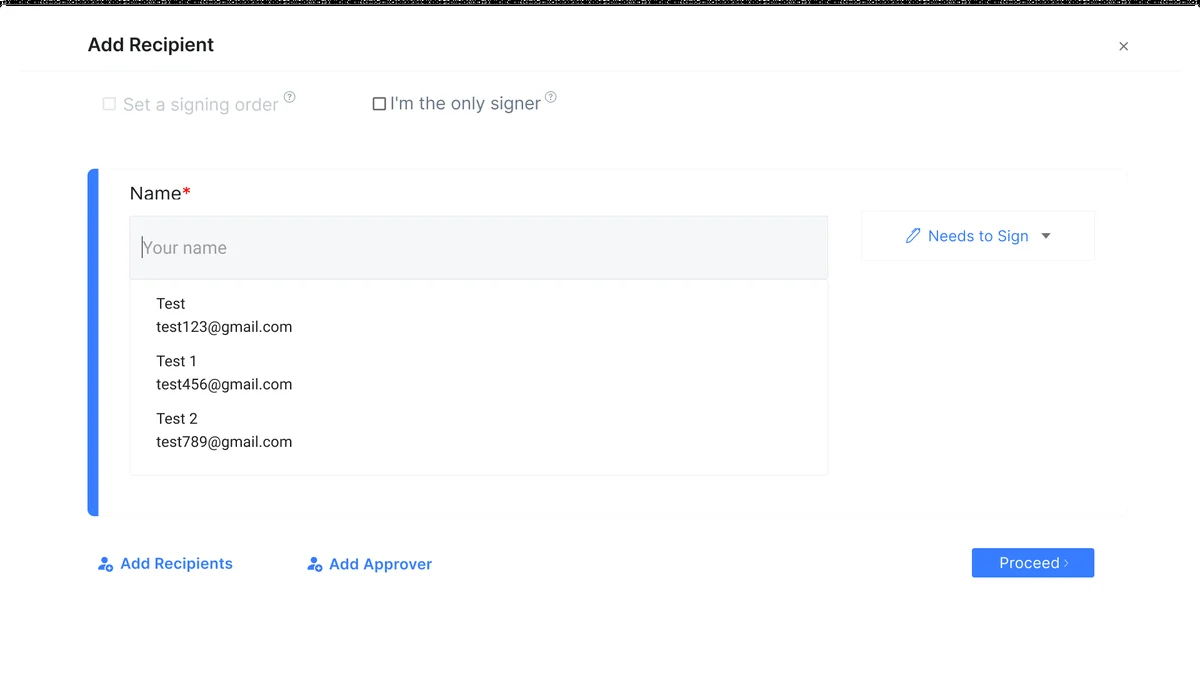Select Test suggestion from the name list

pyautogui.click(x=171, y=304)
